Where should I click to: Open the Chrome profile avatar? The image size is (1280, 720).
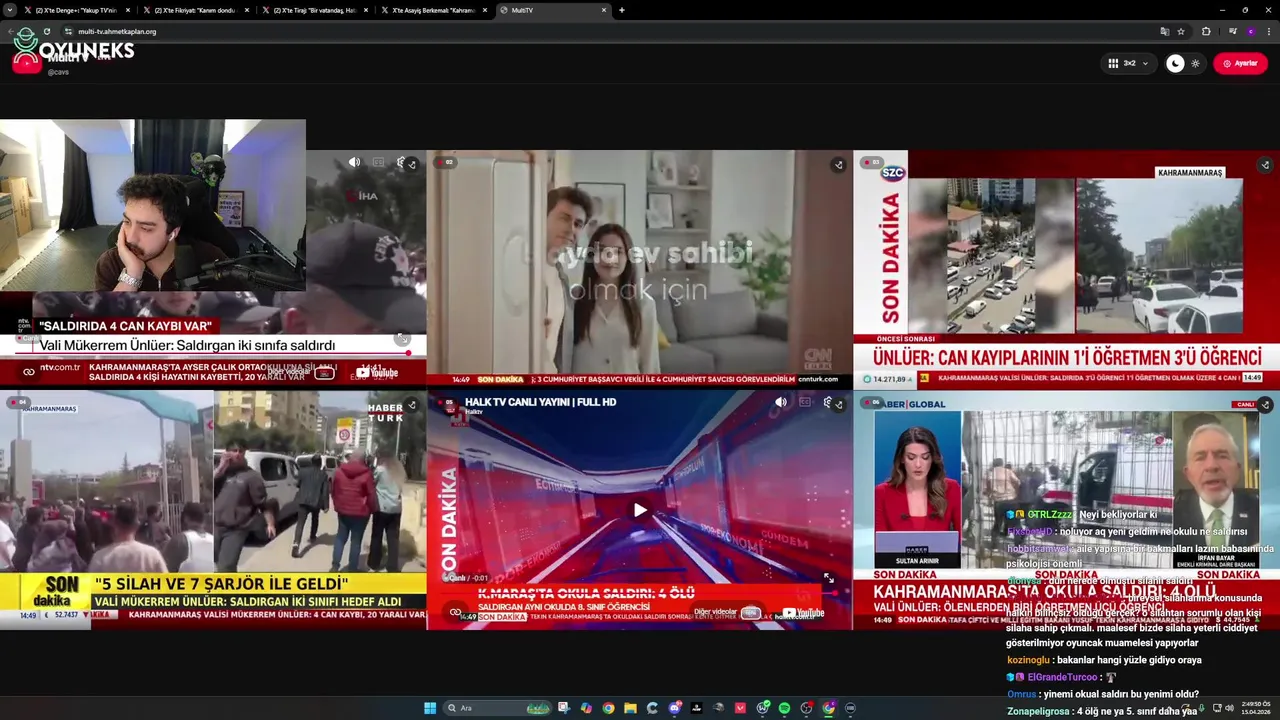(1250, 31)
